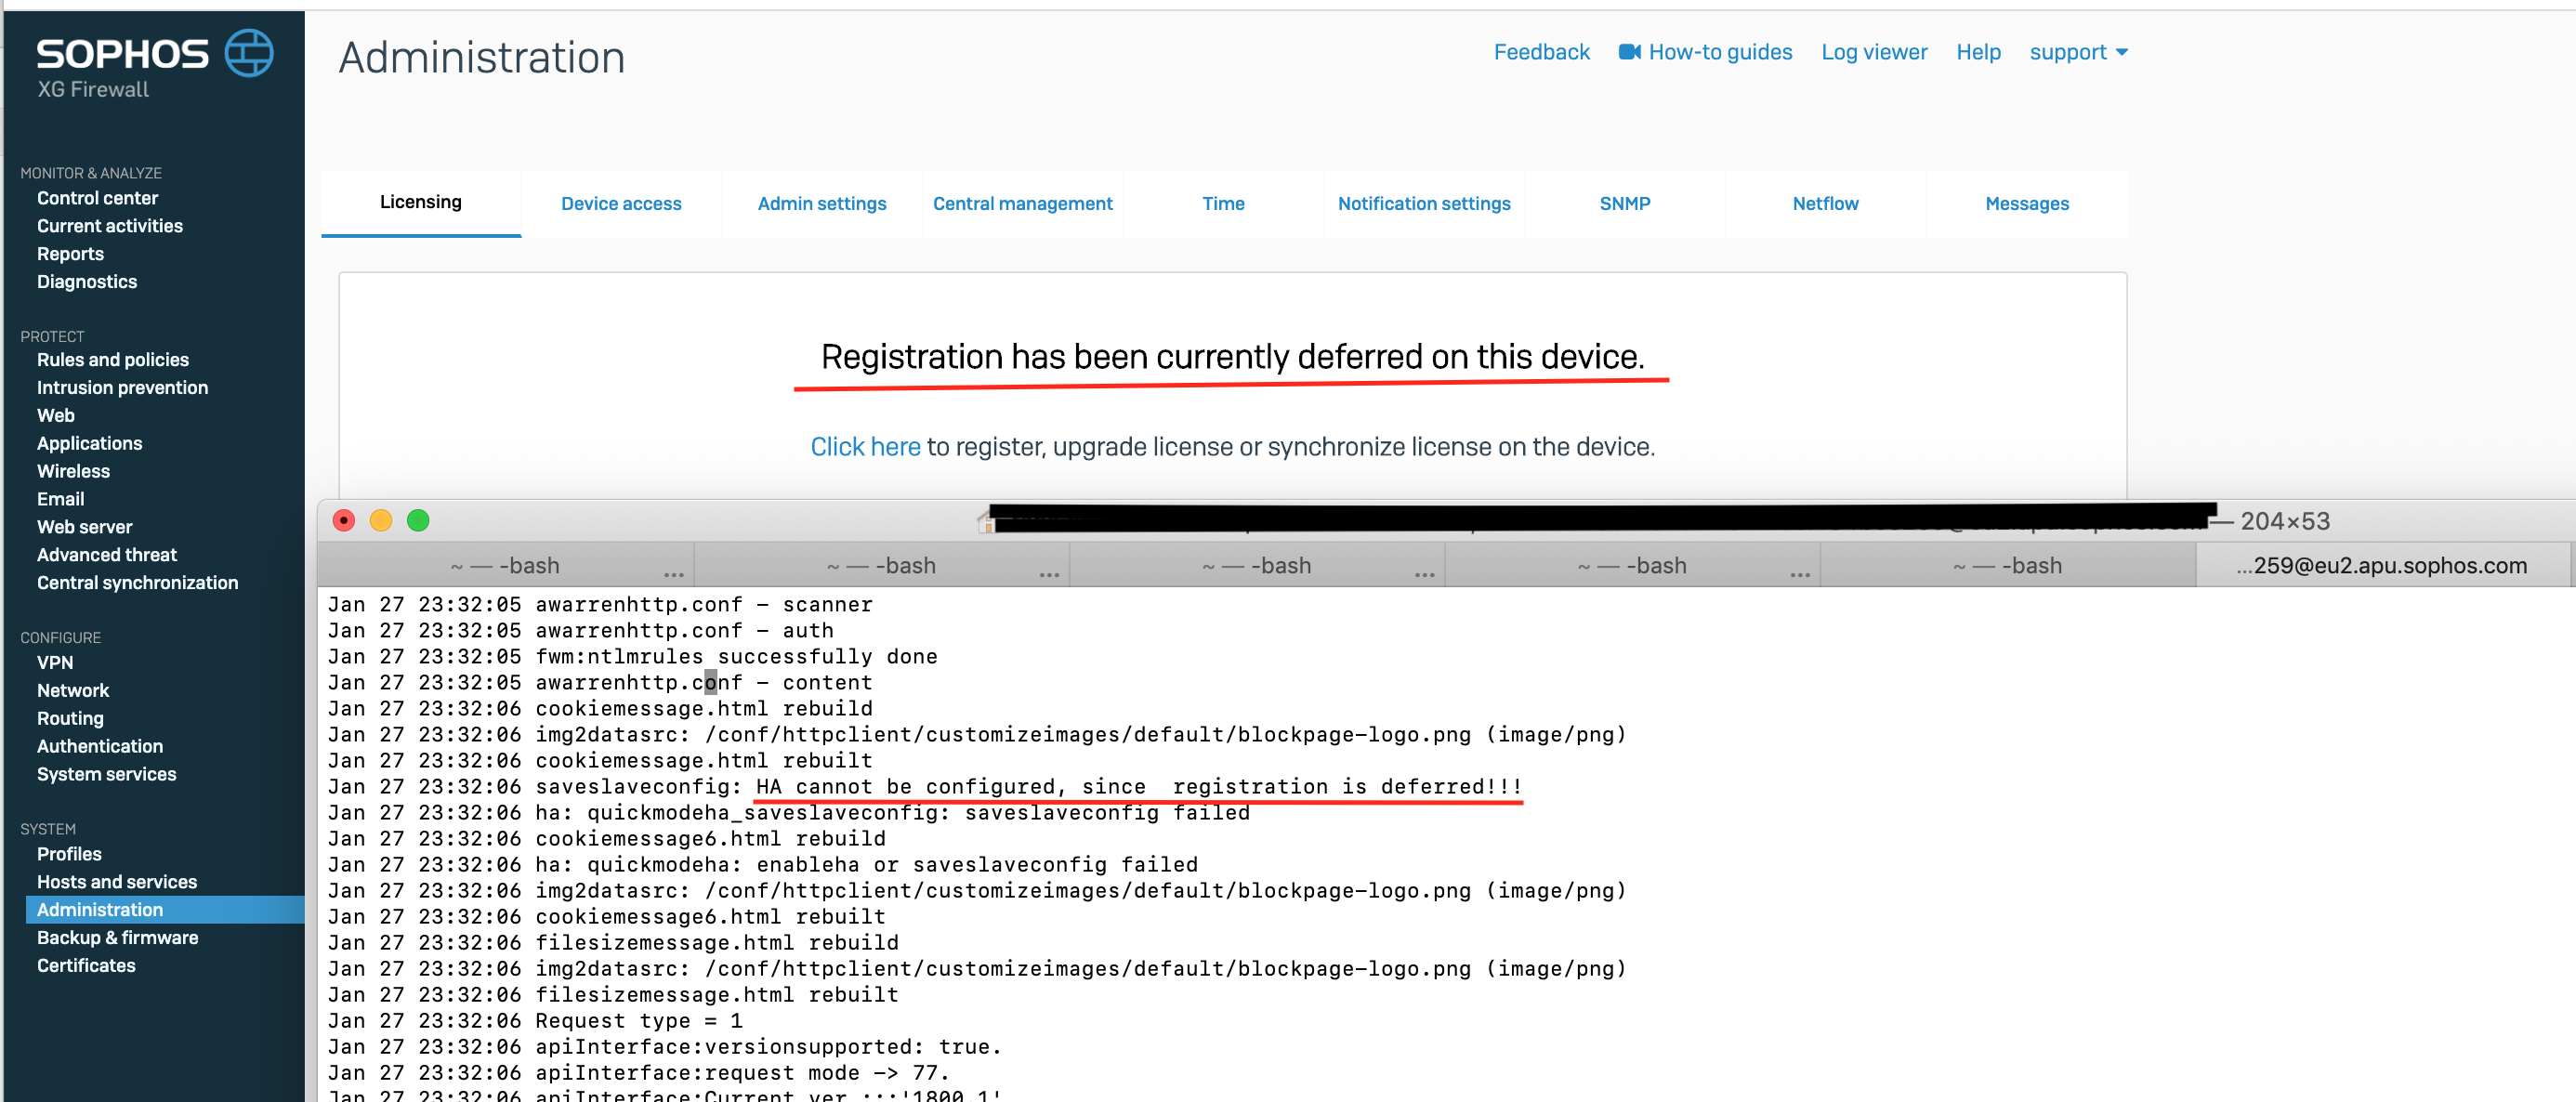Open the Log viewer link

click(x=1873, y=52)
